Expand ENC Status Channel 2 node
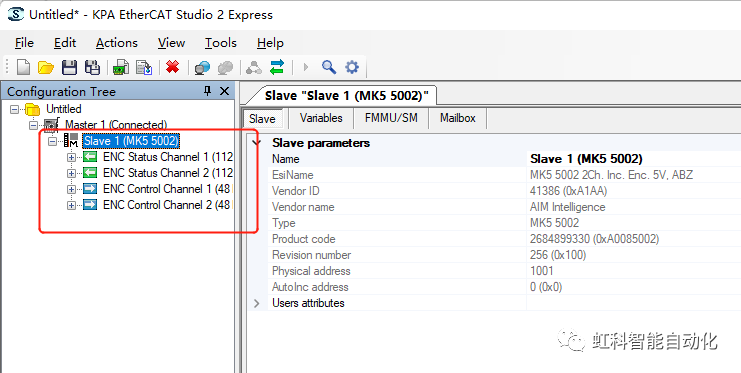The width and height of the screenshot is (741, 373). pos(71,173)
